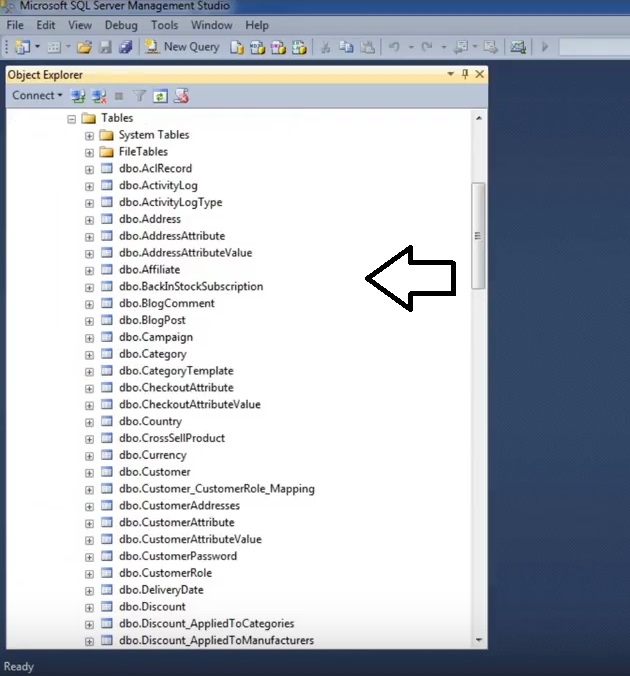Click the Disconnect icon in Object Explorer

coord(99,96)
